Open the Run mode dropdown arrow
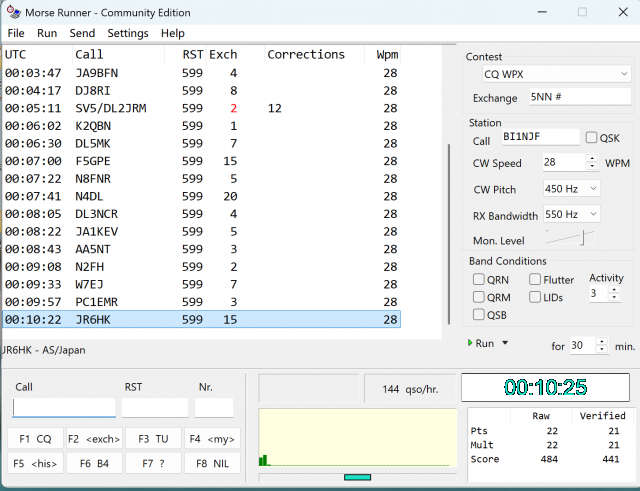 pos(505,343)
